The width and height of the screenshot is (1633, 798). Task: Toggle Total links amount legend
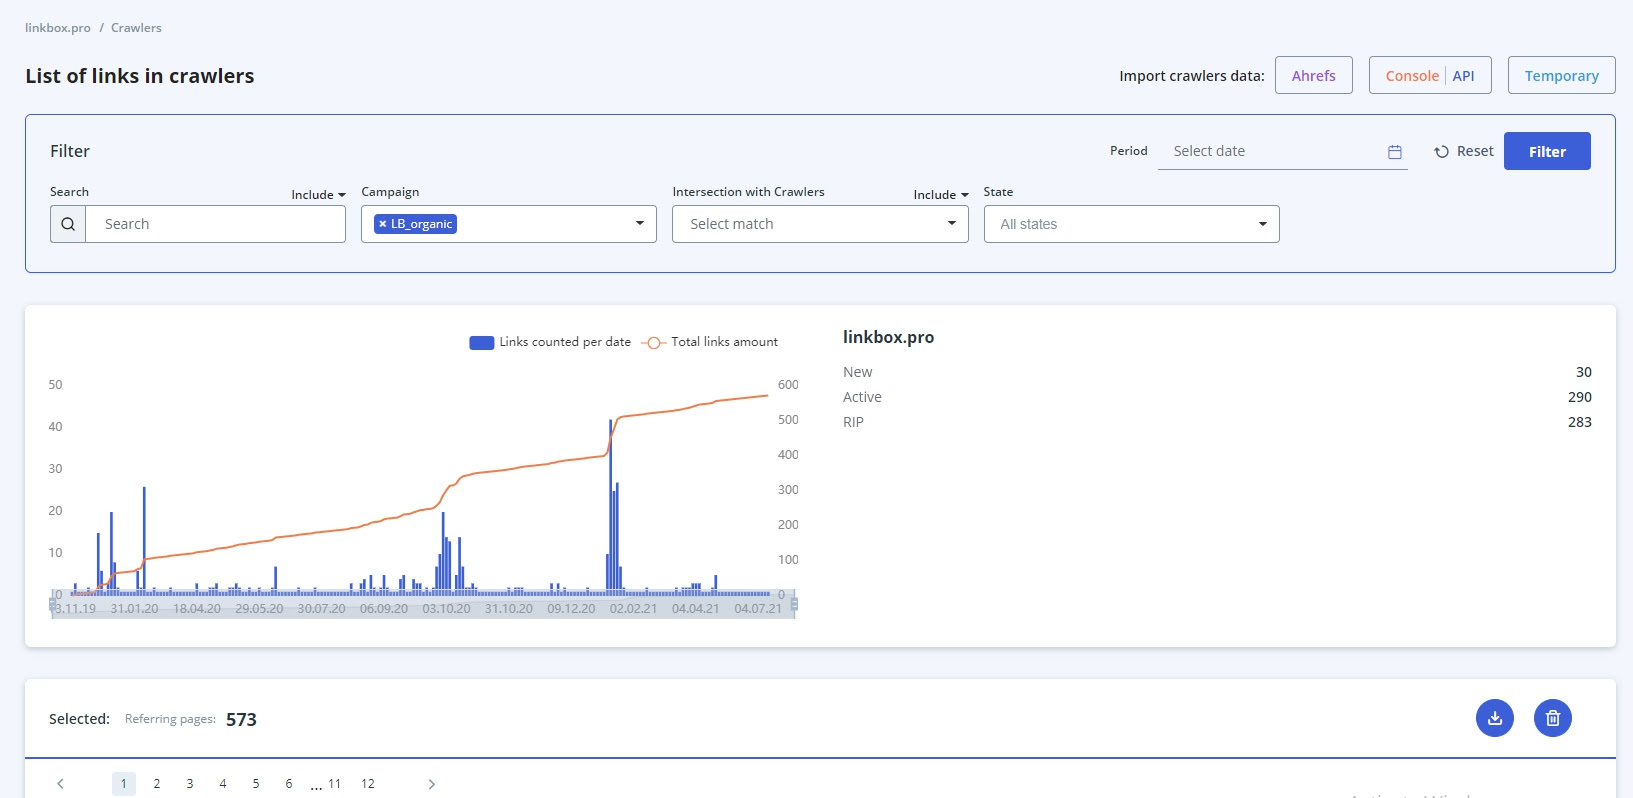710,342
